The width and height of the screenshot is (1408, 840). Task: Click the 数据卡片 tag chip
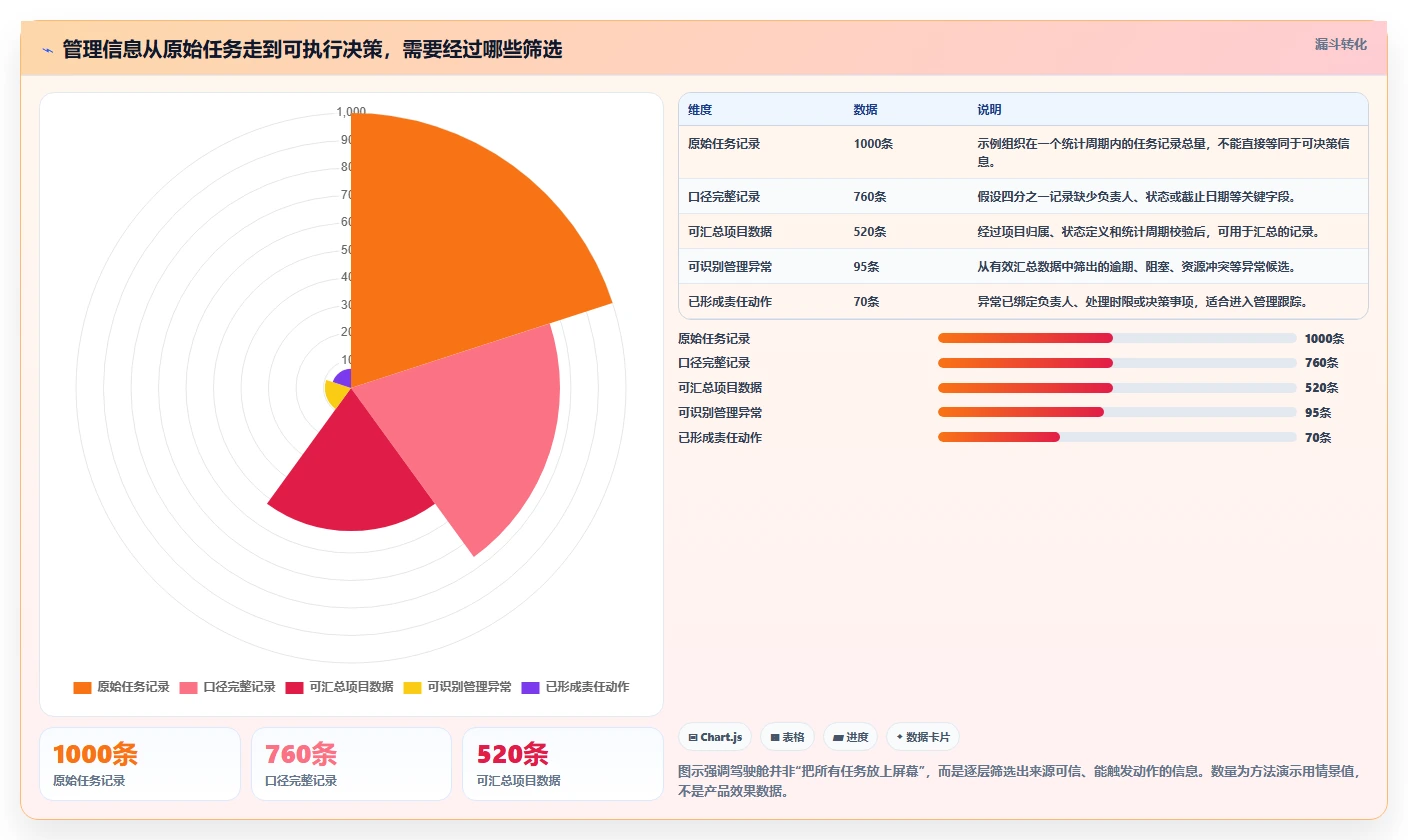click(x=923, y=737)
